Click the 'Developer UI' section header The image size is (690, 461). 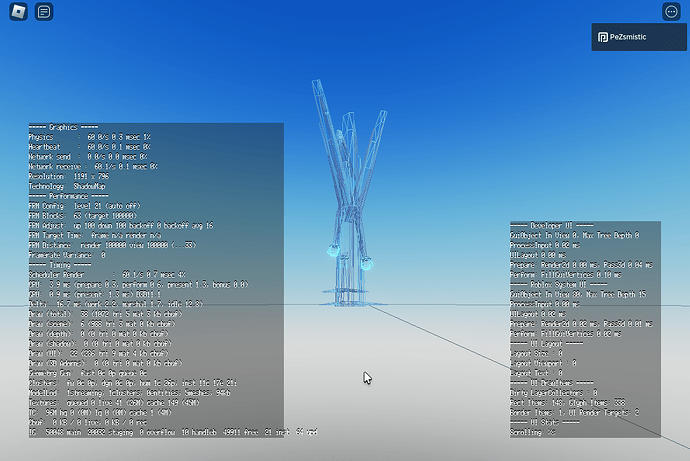tap(552, 225)
